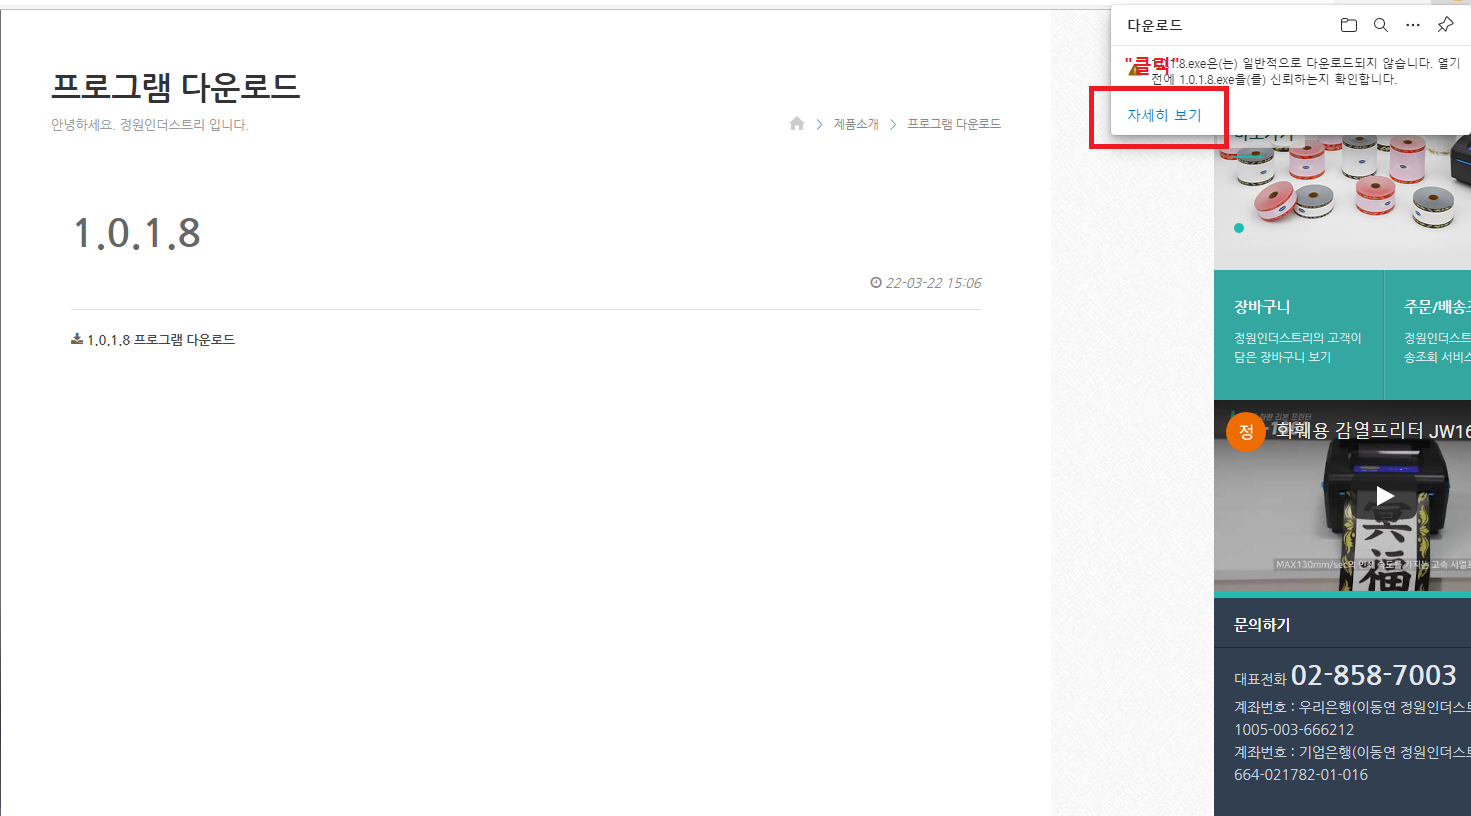Select the teal carousel indicator dot
This screenshot has height=816, width=1471.
tap(1239, 228)
